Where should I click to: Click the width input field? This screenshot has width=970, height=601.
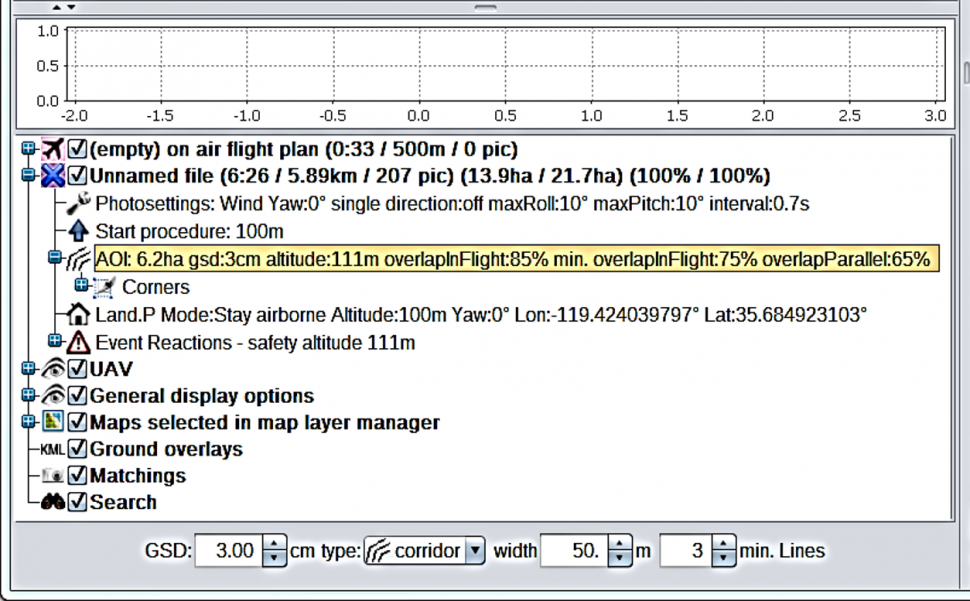click(572, 551)
